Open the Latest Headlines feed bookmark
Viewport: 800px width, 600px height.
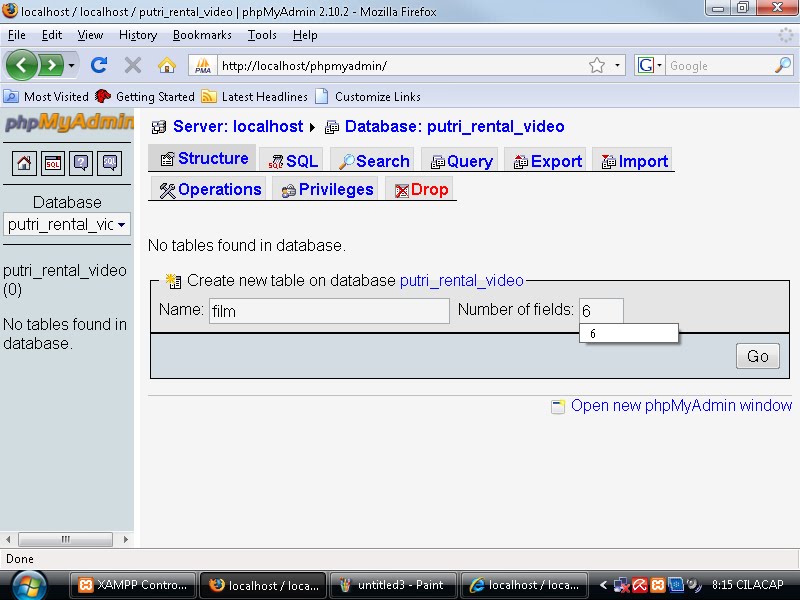point(255,96)
